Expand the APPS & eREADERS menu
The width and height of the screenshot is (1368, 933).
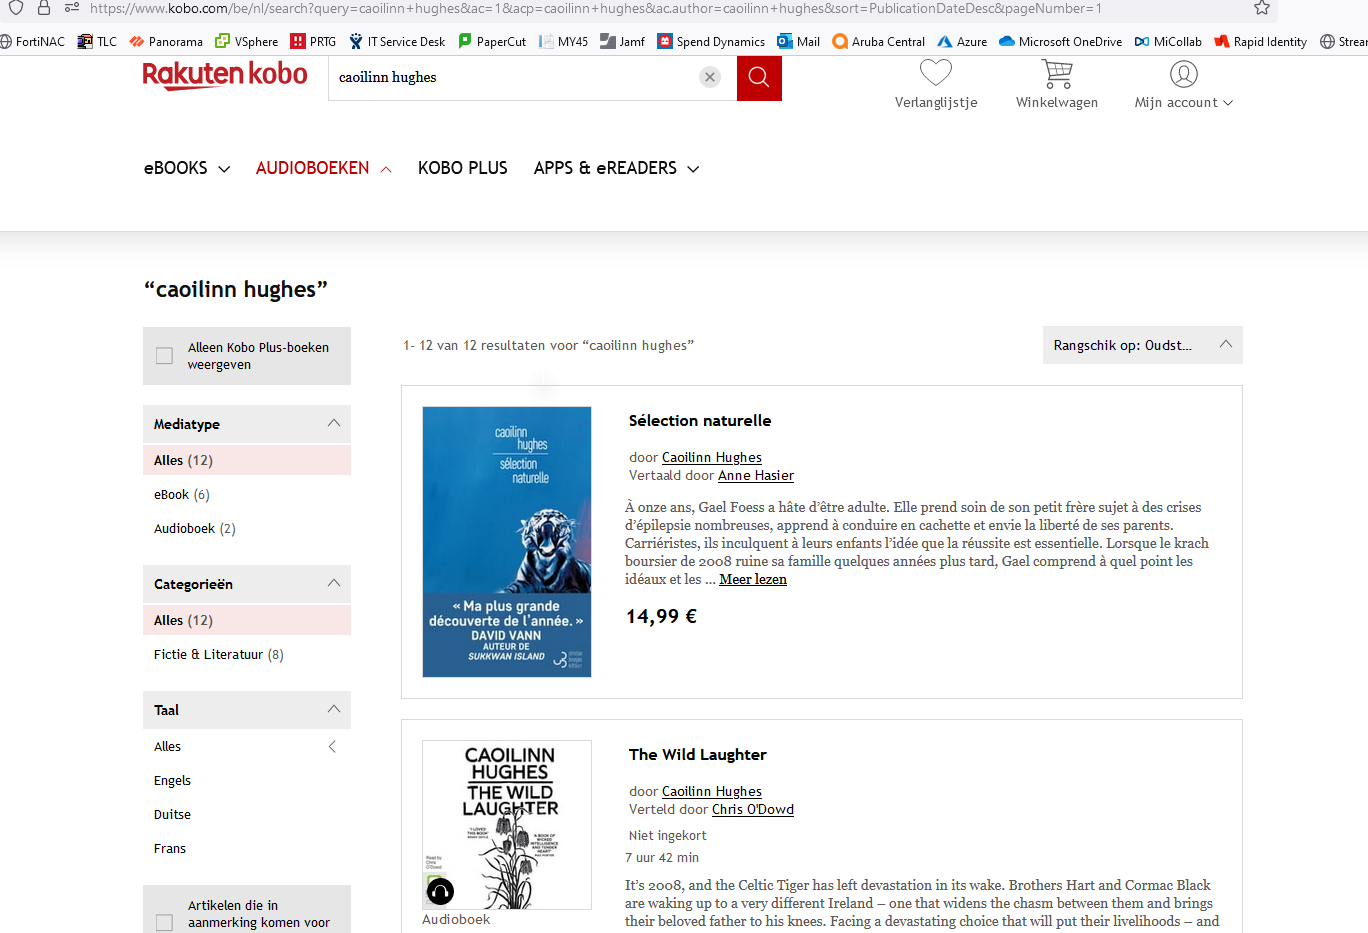pos(616,168)
